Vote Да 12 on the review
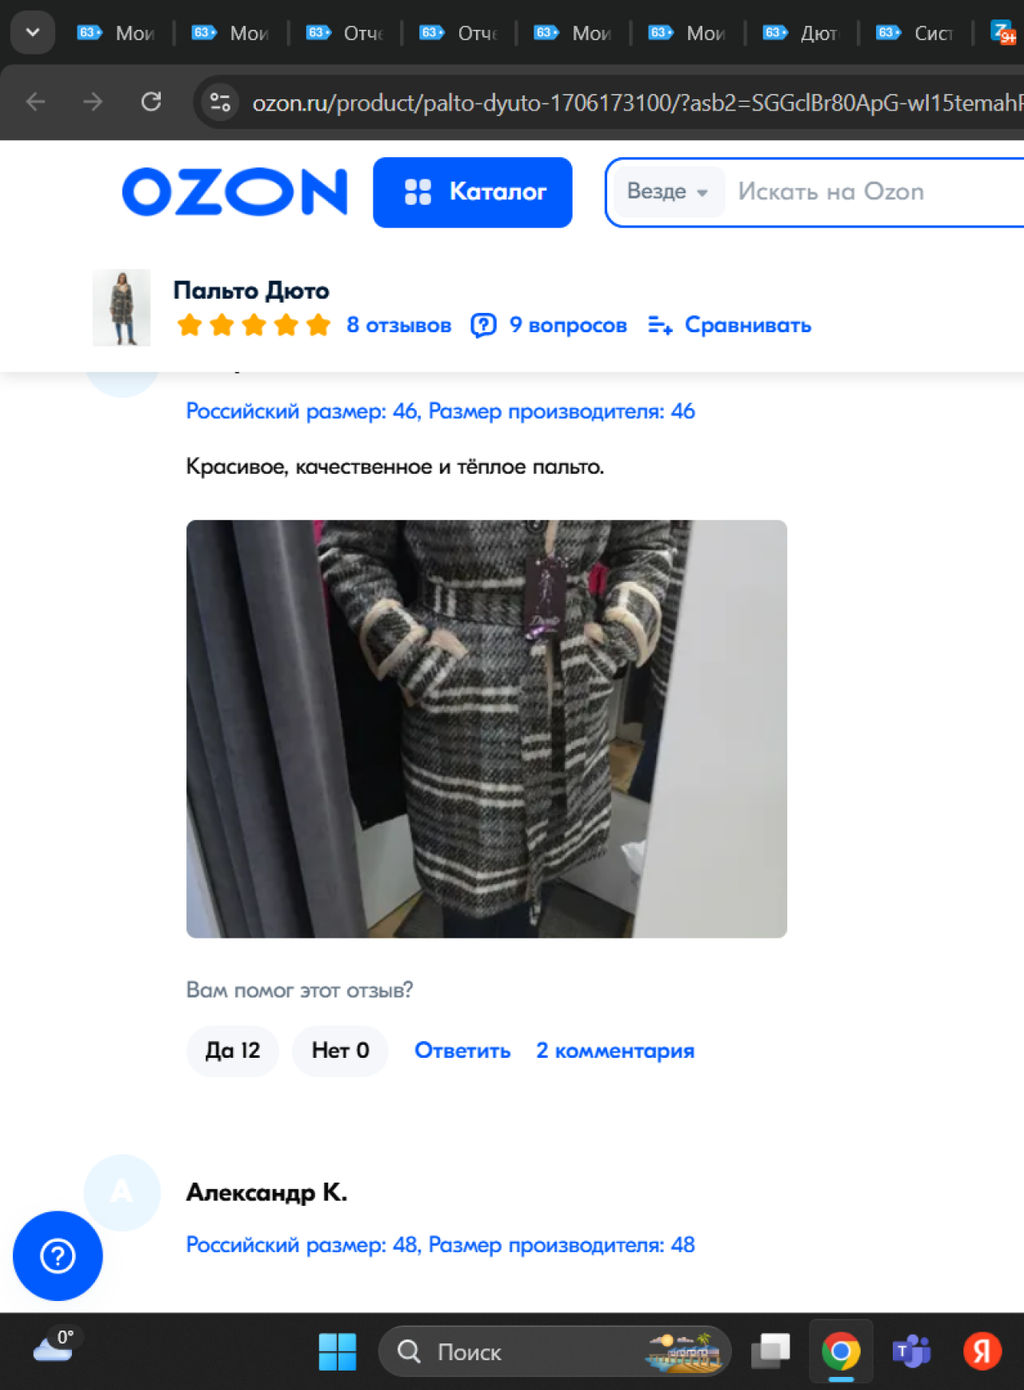 pos(232,1051)
